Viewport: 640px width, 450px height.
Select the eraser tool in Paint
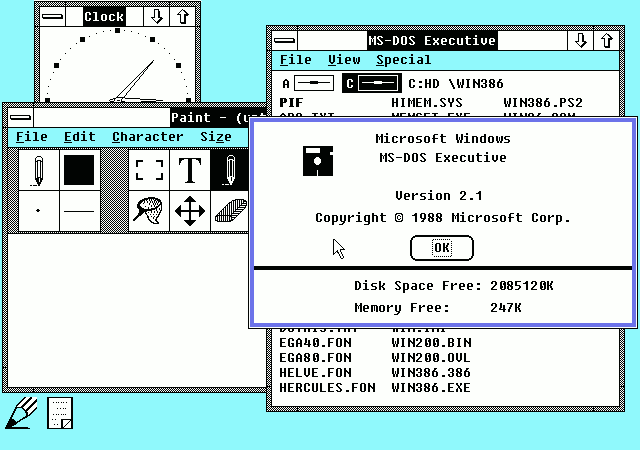230,211
